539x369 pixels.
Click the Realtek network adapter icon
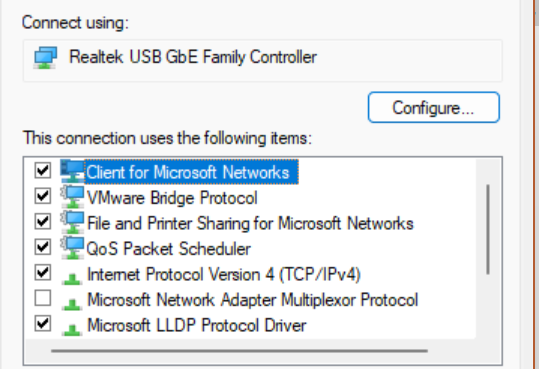tap(45, 58)
